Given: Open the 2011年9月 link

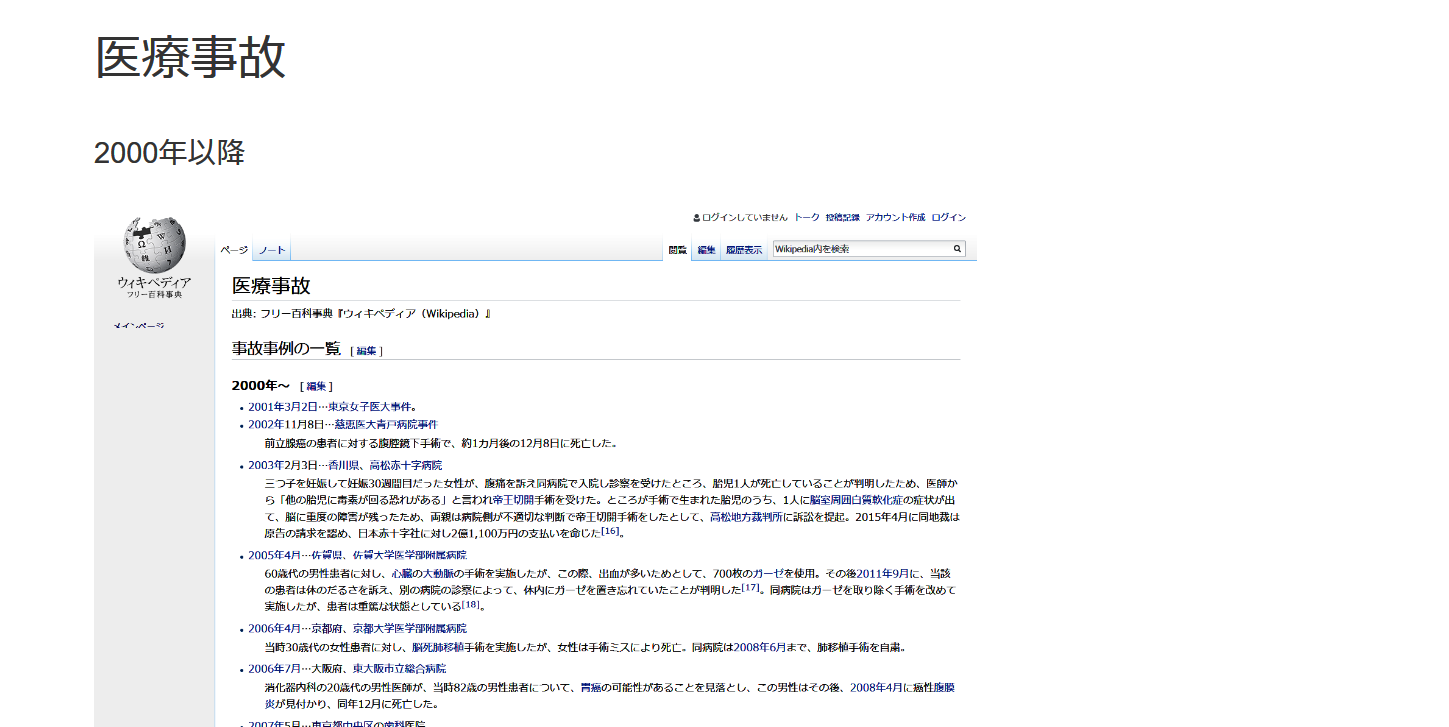Looking at the screenshot, I should tap(882, 573).
